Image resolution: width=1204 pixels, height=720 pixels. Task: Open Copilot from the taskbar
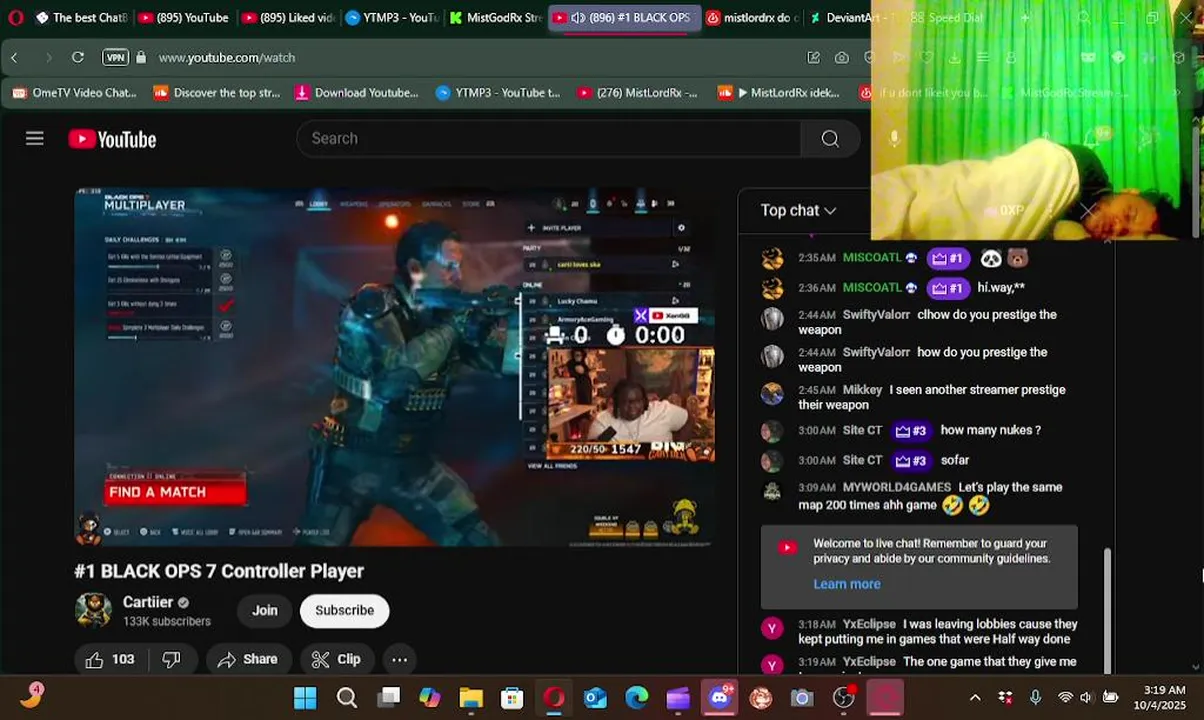point(430,698)
